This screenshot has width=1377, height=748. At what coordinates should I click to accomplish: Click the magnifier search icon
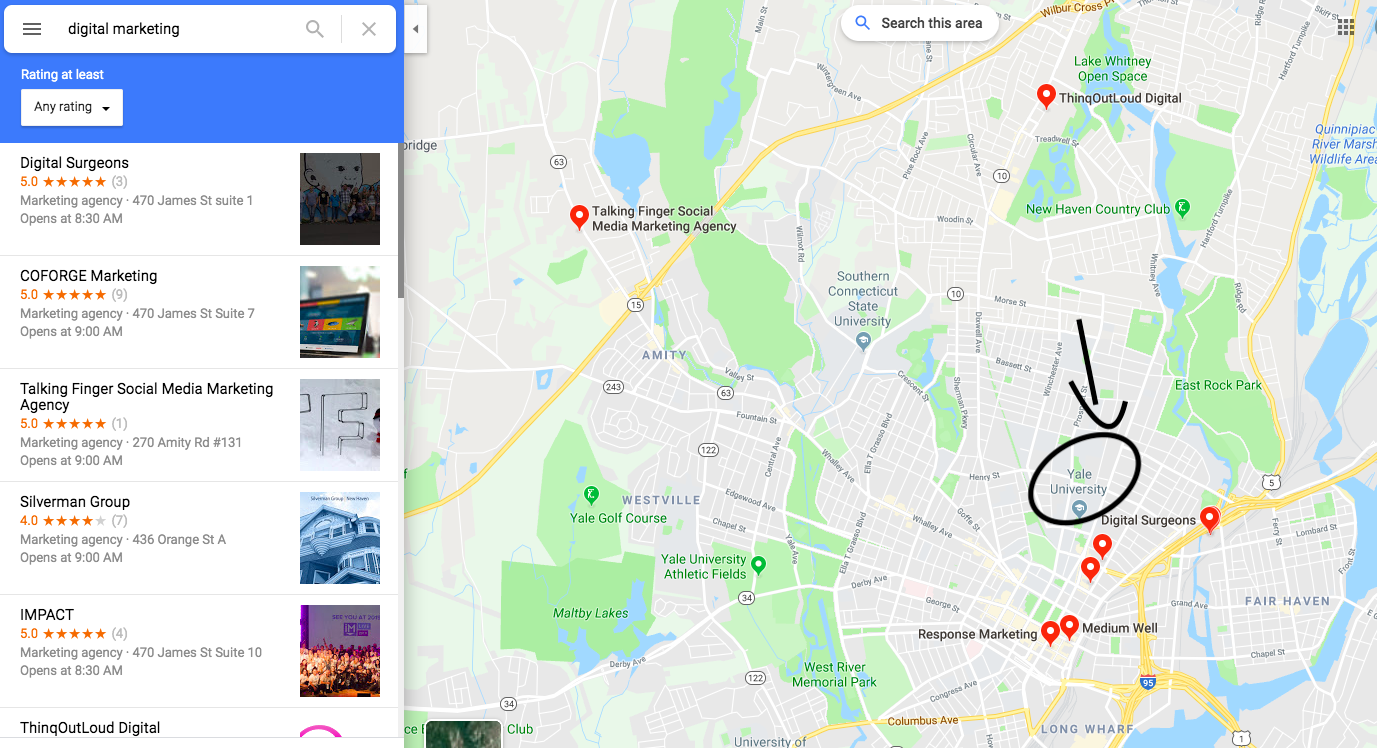[x=315, y=29]
